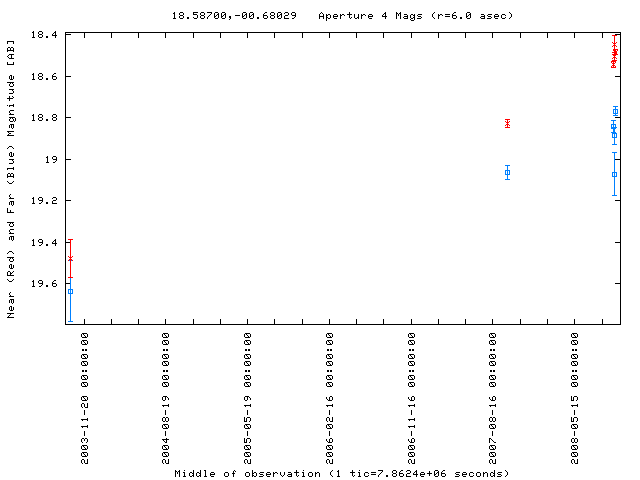Select the y-axis tick label 19.6
This screenshot has width=640, height=480.
[44, 283]
